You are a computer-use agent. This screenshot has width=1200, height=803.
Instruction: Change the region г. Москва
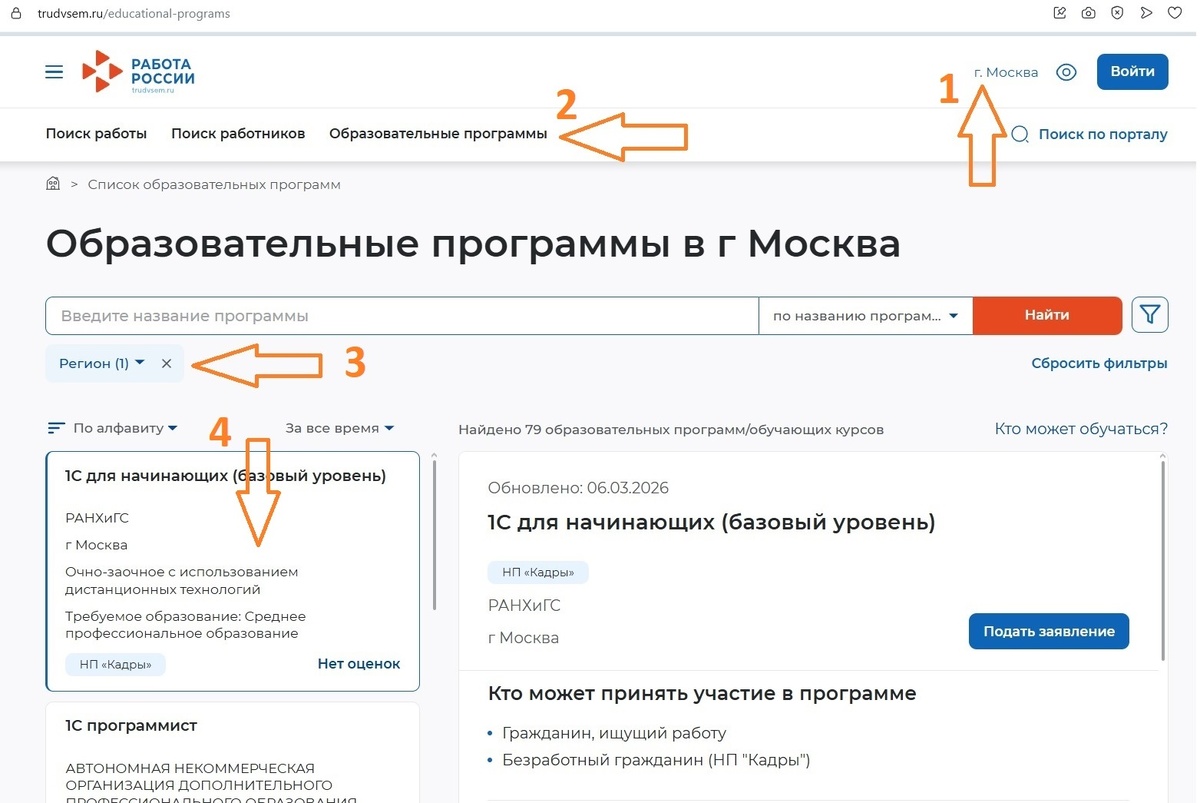tap(1006, 72)
